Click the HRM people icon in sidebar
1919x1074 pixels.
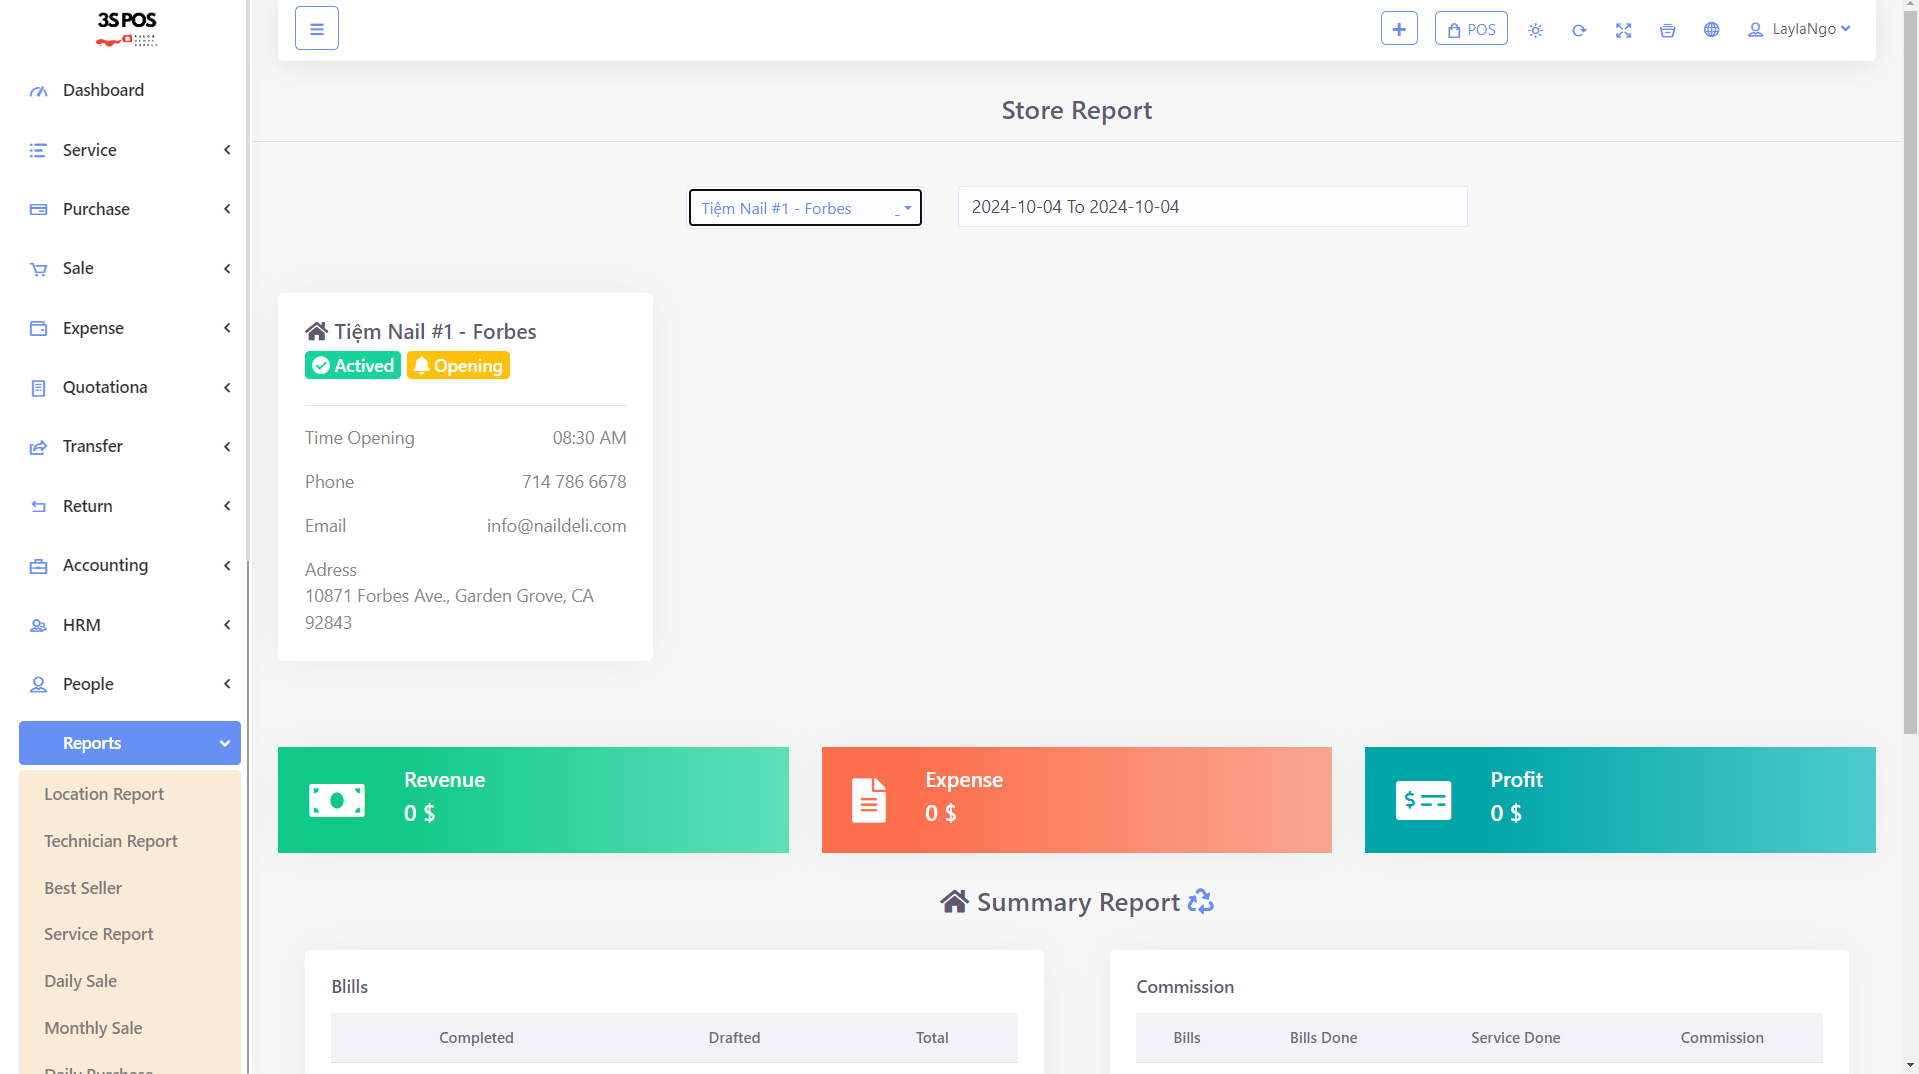(38, 625)
